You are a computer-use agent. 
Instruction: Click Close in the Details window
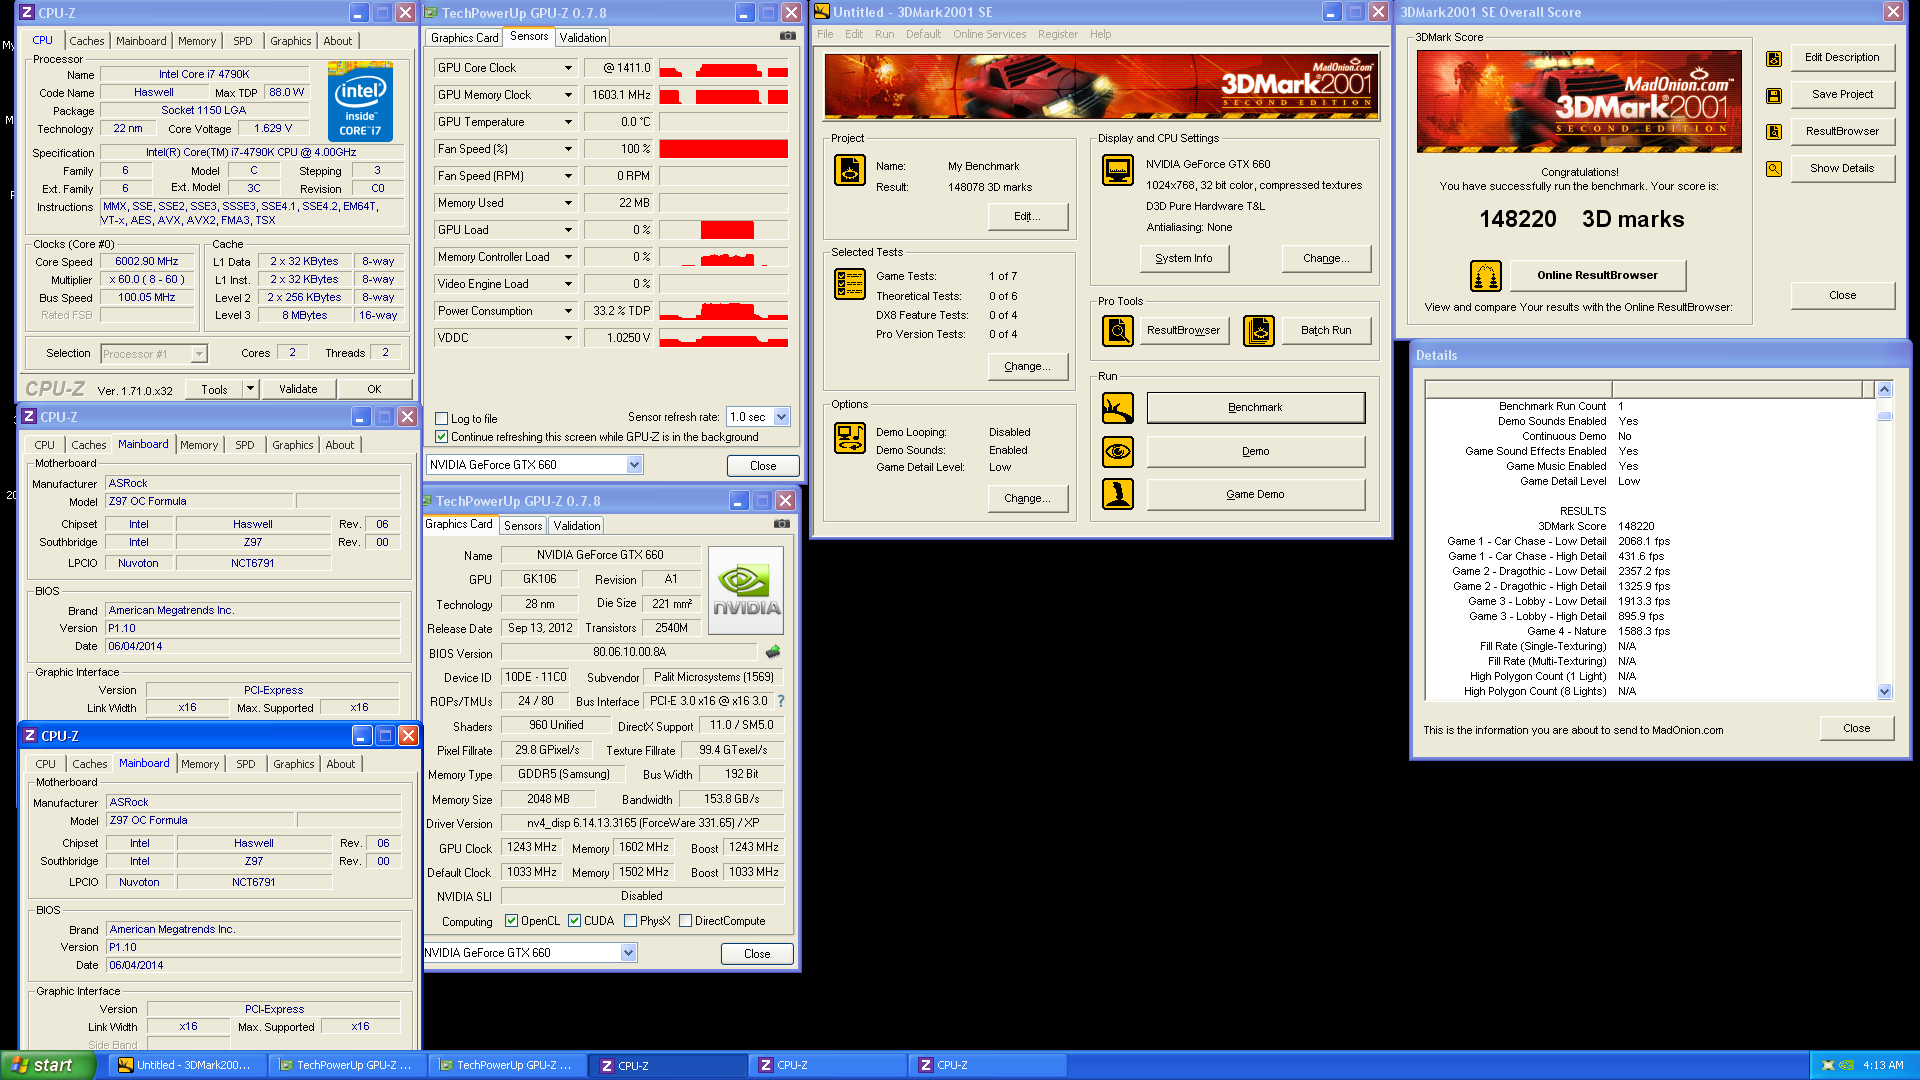1856,728
